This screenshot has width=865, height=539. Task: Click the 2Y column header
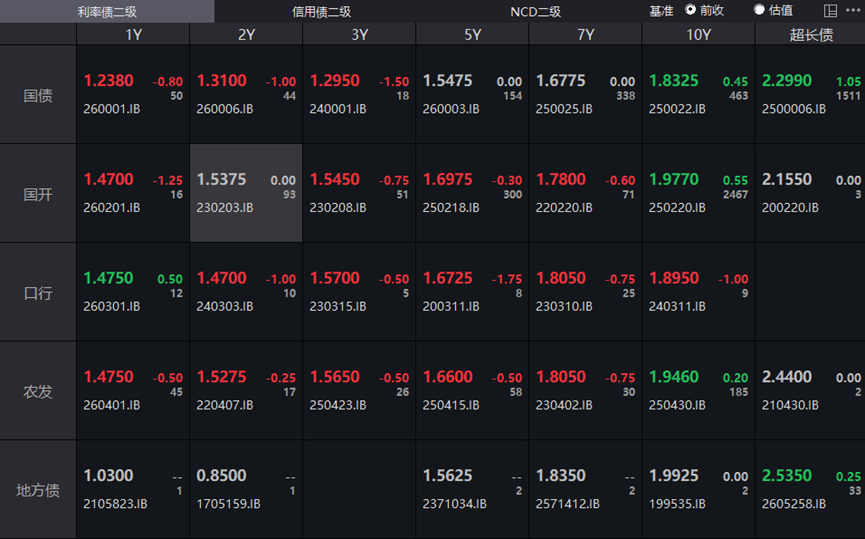246,34
